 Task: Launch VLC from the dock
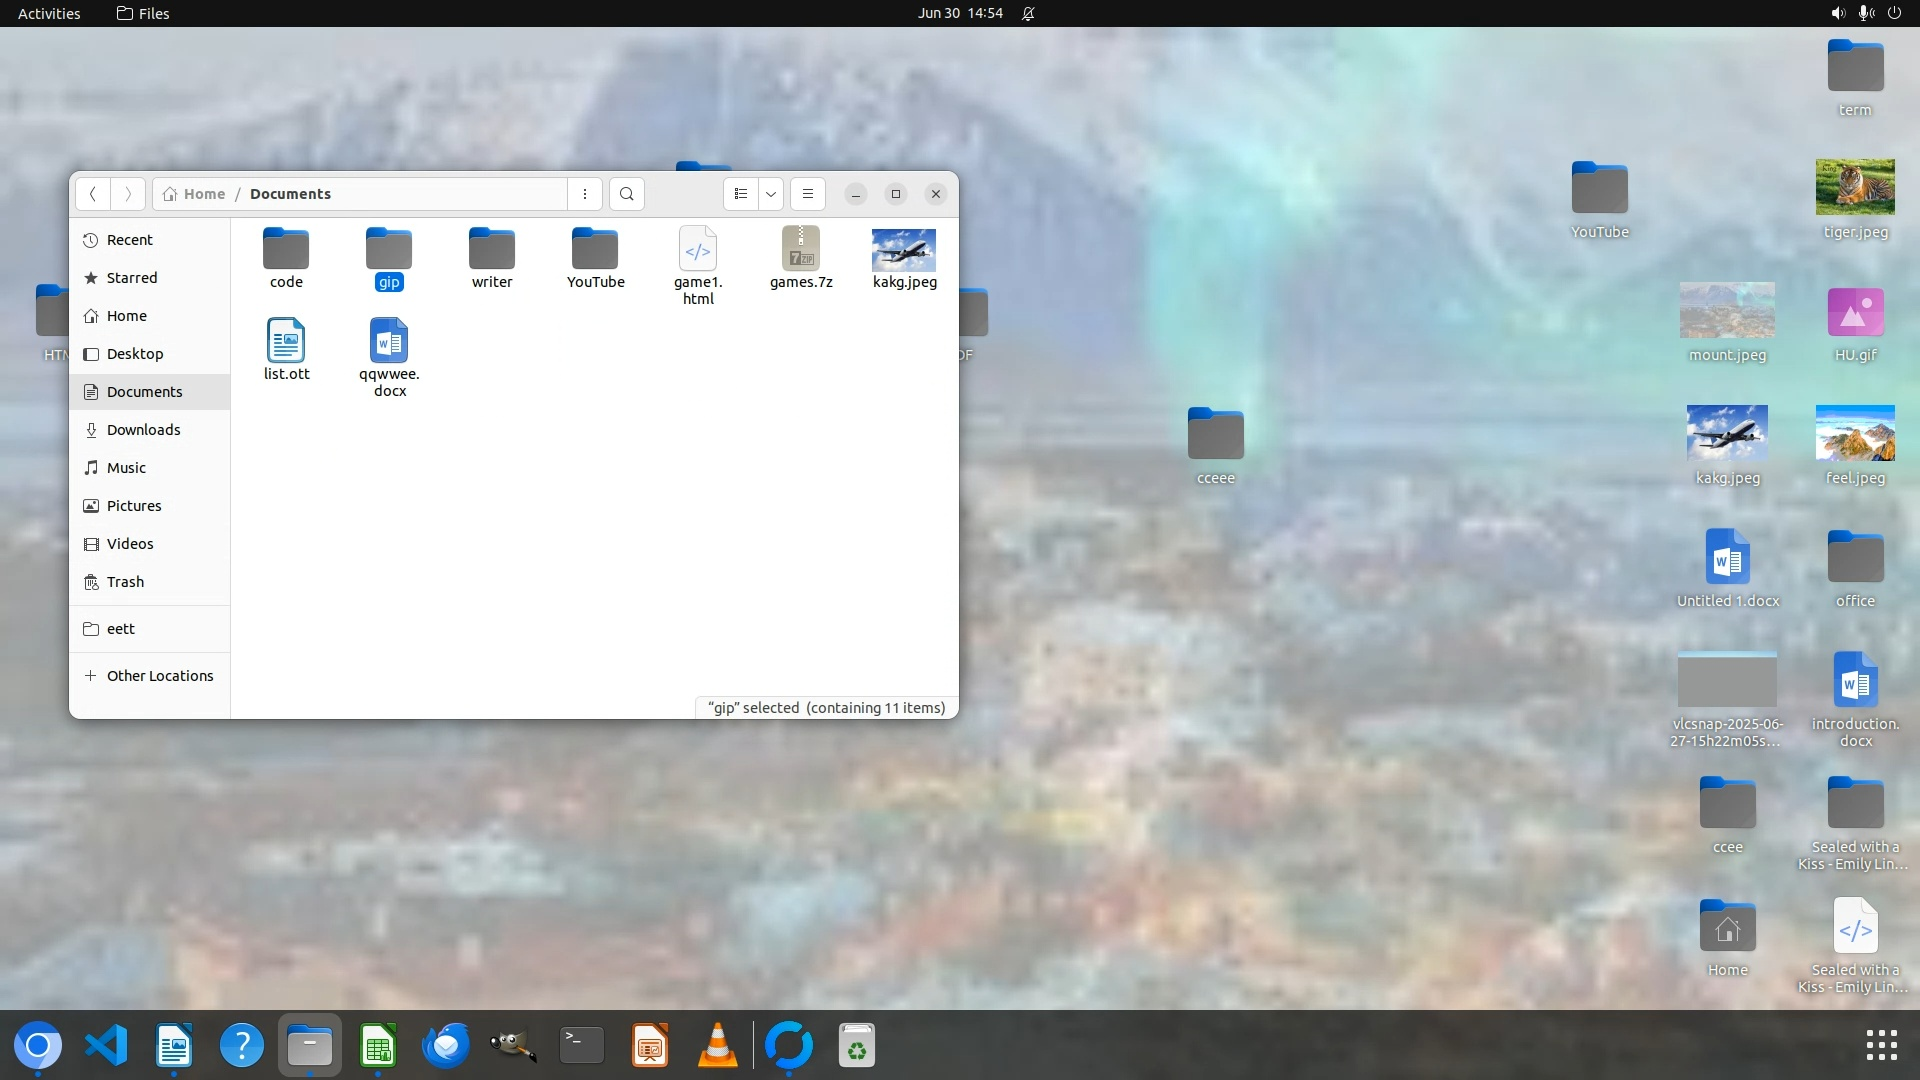(718, 1046)
